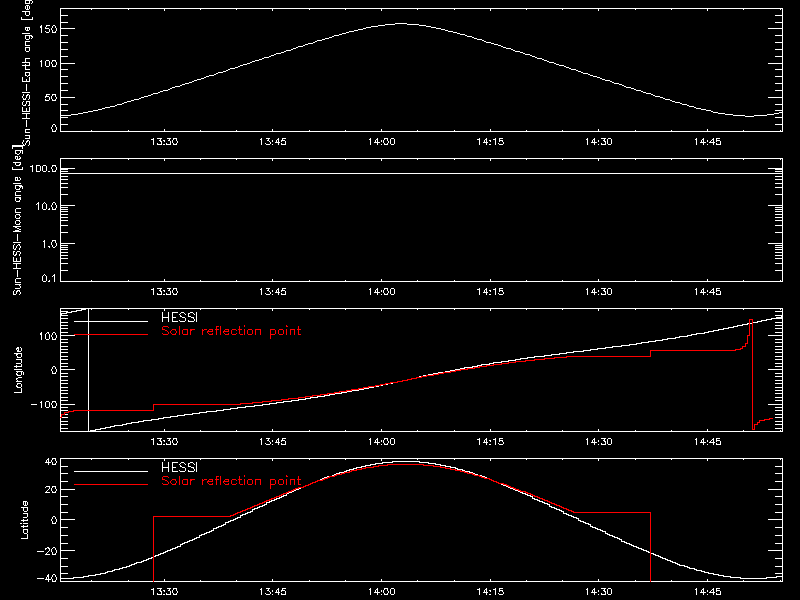Select HESSI legend text in Latitude plot
This screenshot has width=800, height=600.
pos(179,467)
